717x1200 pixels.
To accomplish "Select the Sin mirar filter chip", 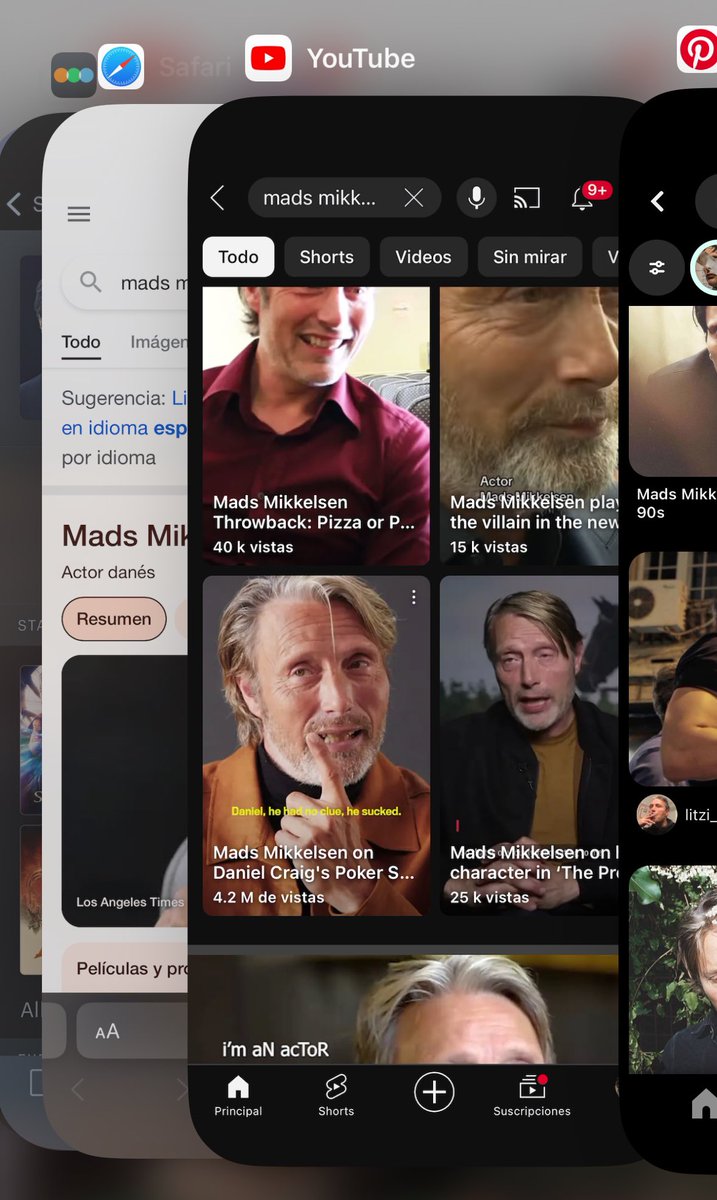I will 530,257.
